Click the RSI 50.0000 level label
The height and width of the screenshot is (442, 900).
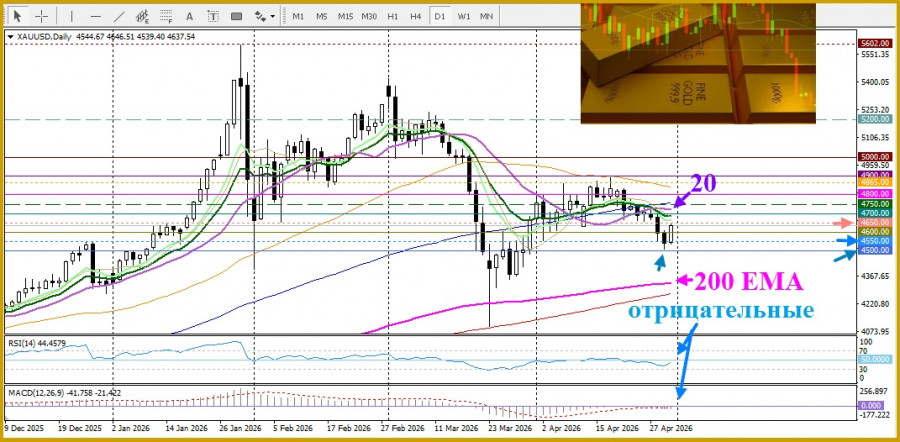click(875, 360)
